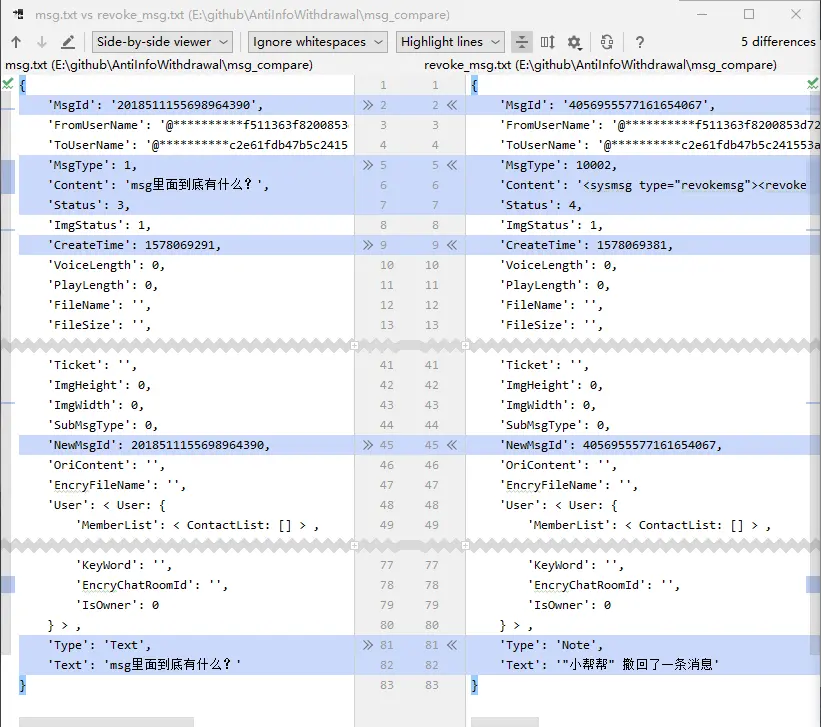Open the Ignore whitespaces dropdown

[x=318, y=42]
